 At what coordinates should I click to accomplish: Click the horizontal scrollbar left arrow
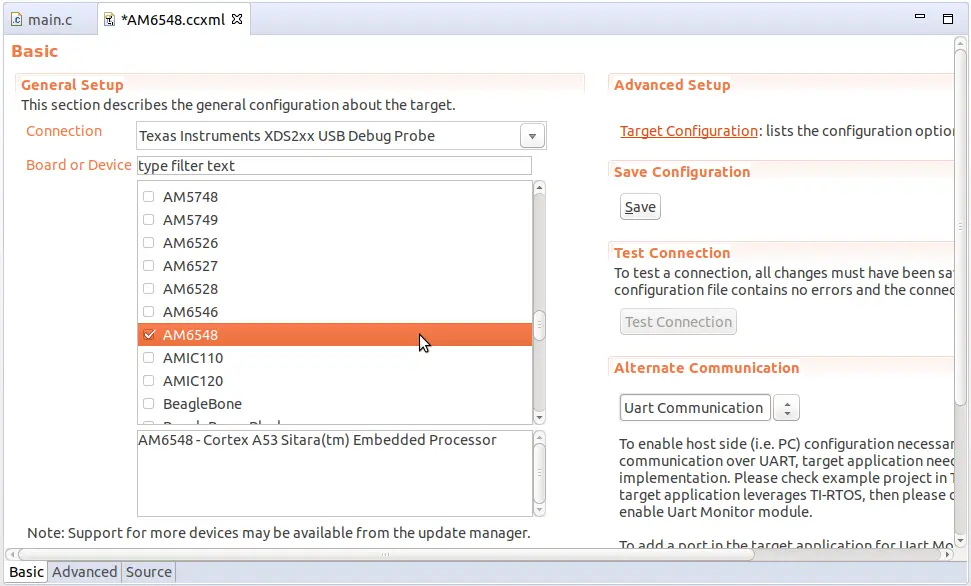coord(11,554)
